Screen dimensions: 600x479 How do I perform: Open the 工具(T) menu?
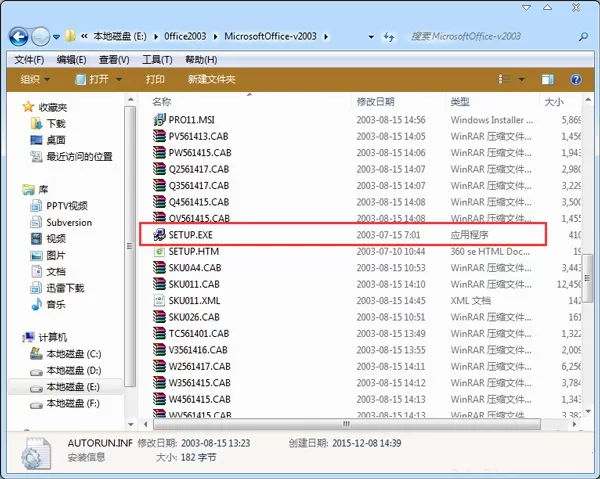157,60
